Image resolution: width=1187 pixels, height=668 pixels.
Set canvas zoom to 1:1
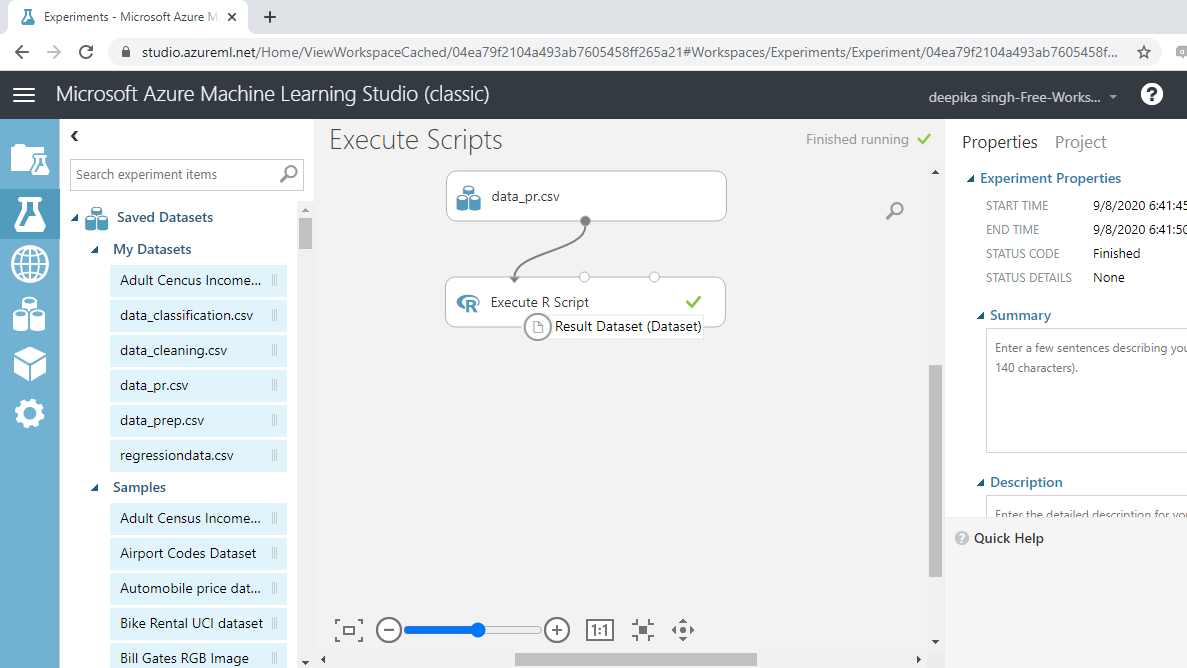[x=600, y=630]
